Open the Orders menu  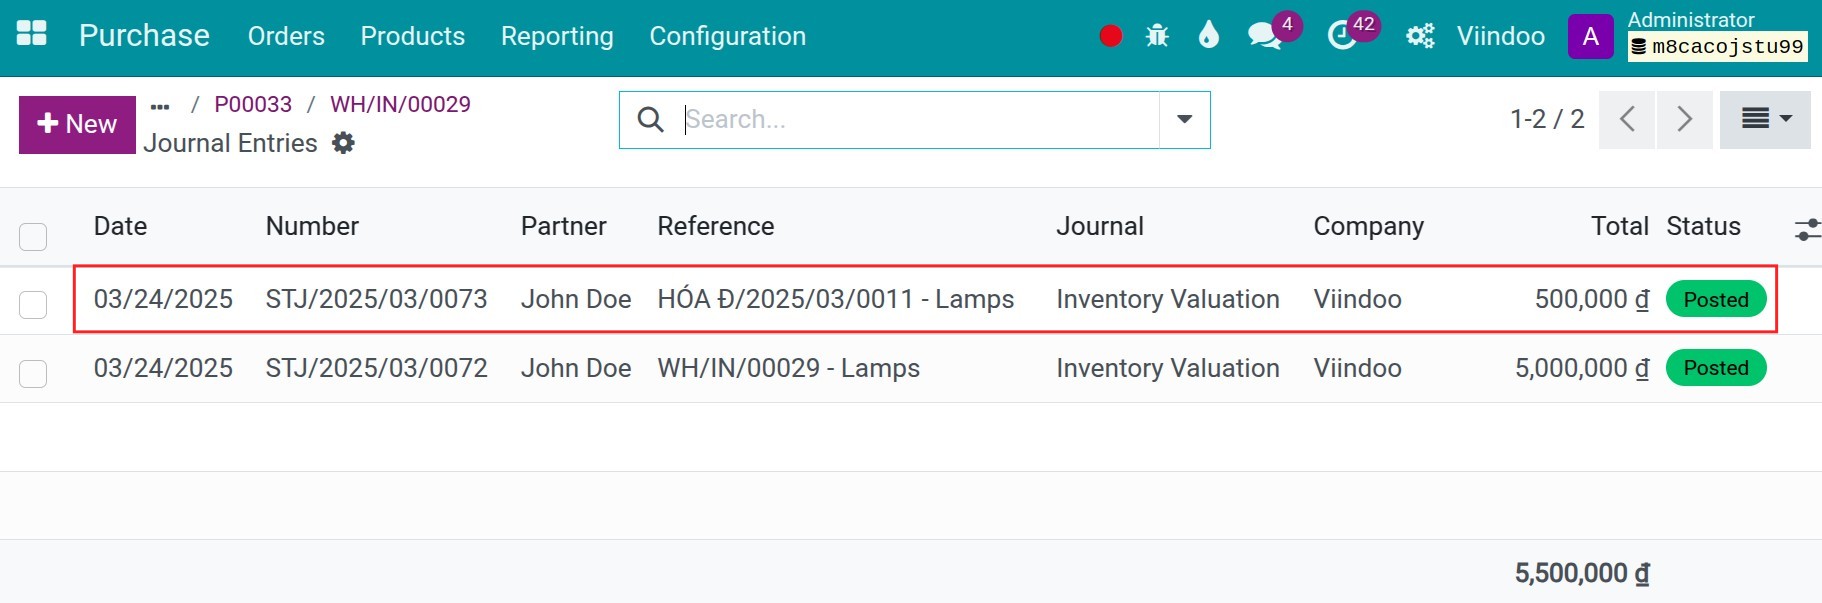pyautogui.click(x=286, y=36)
